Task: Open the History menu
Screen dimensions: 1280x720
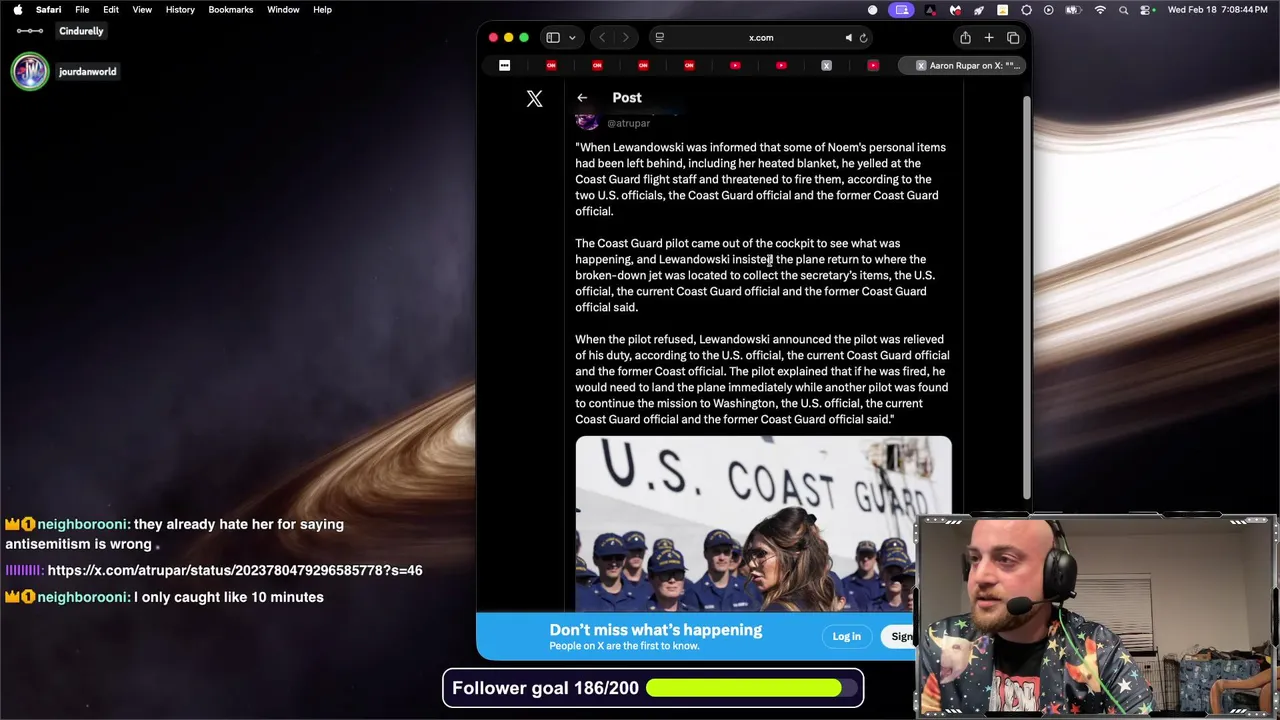Action: pyautogui.click(x=180, y=10)
